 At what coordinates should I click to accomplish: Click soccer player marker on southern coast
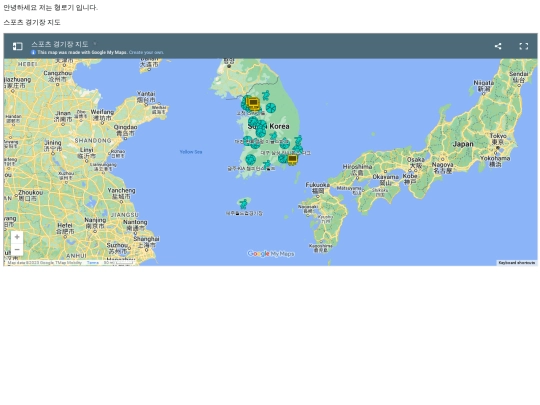point(267,165)
